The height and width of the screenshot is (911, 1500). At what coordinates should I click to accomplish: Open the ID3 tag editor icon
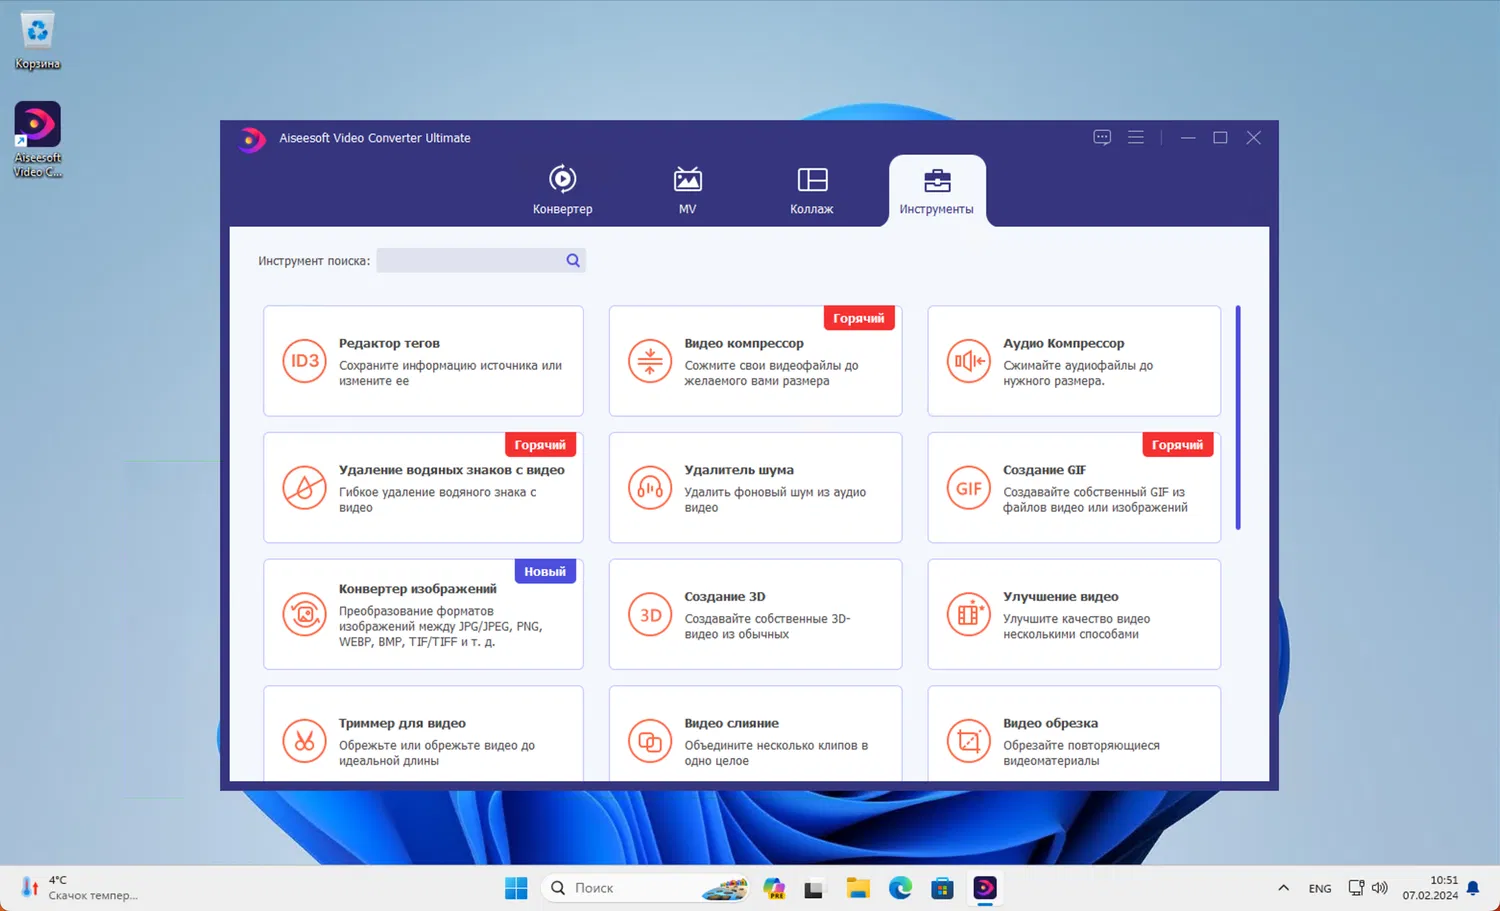(304, 361)
